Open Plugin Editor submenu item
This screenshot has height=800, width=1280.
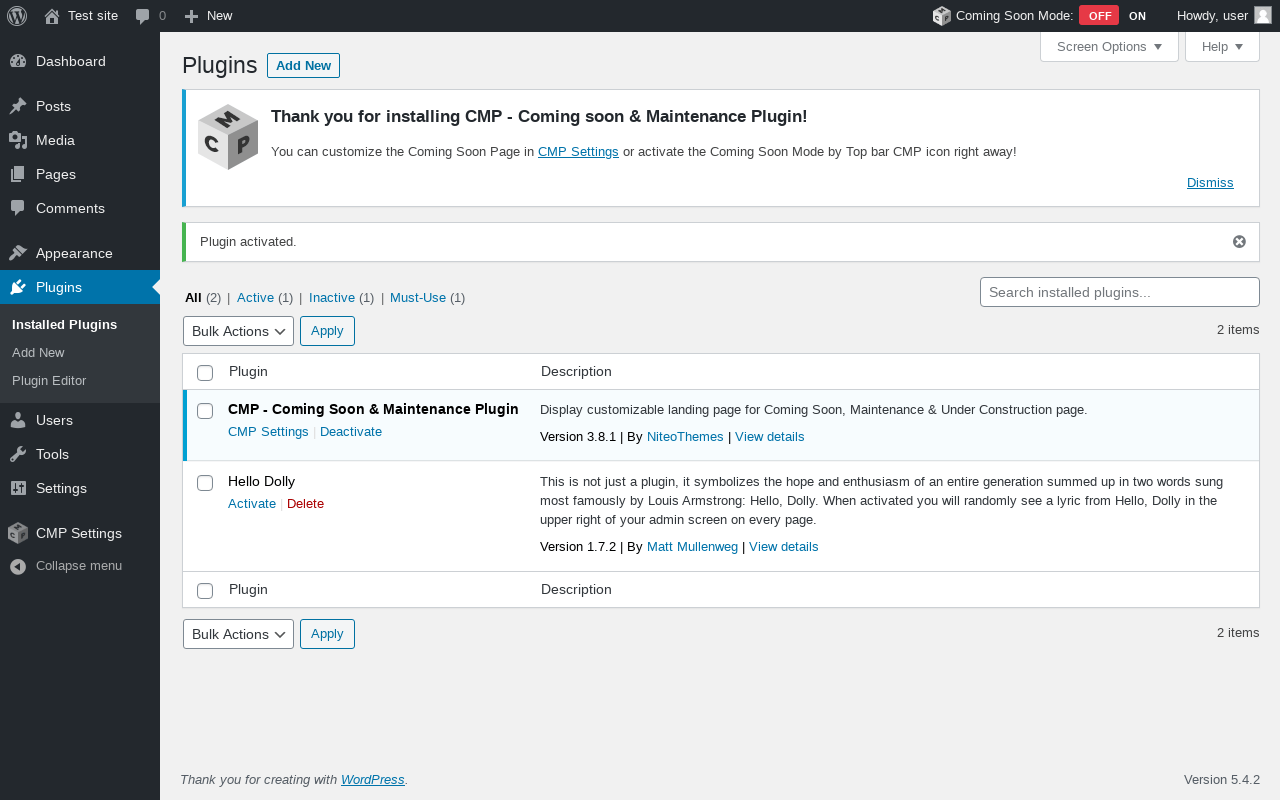[x=49, y=381]
